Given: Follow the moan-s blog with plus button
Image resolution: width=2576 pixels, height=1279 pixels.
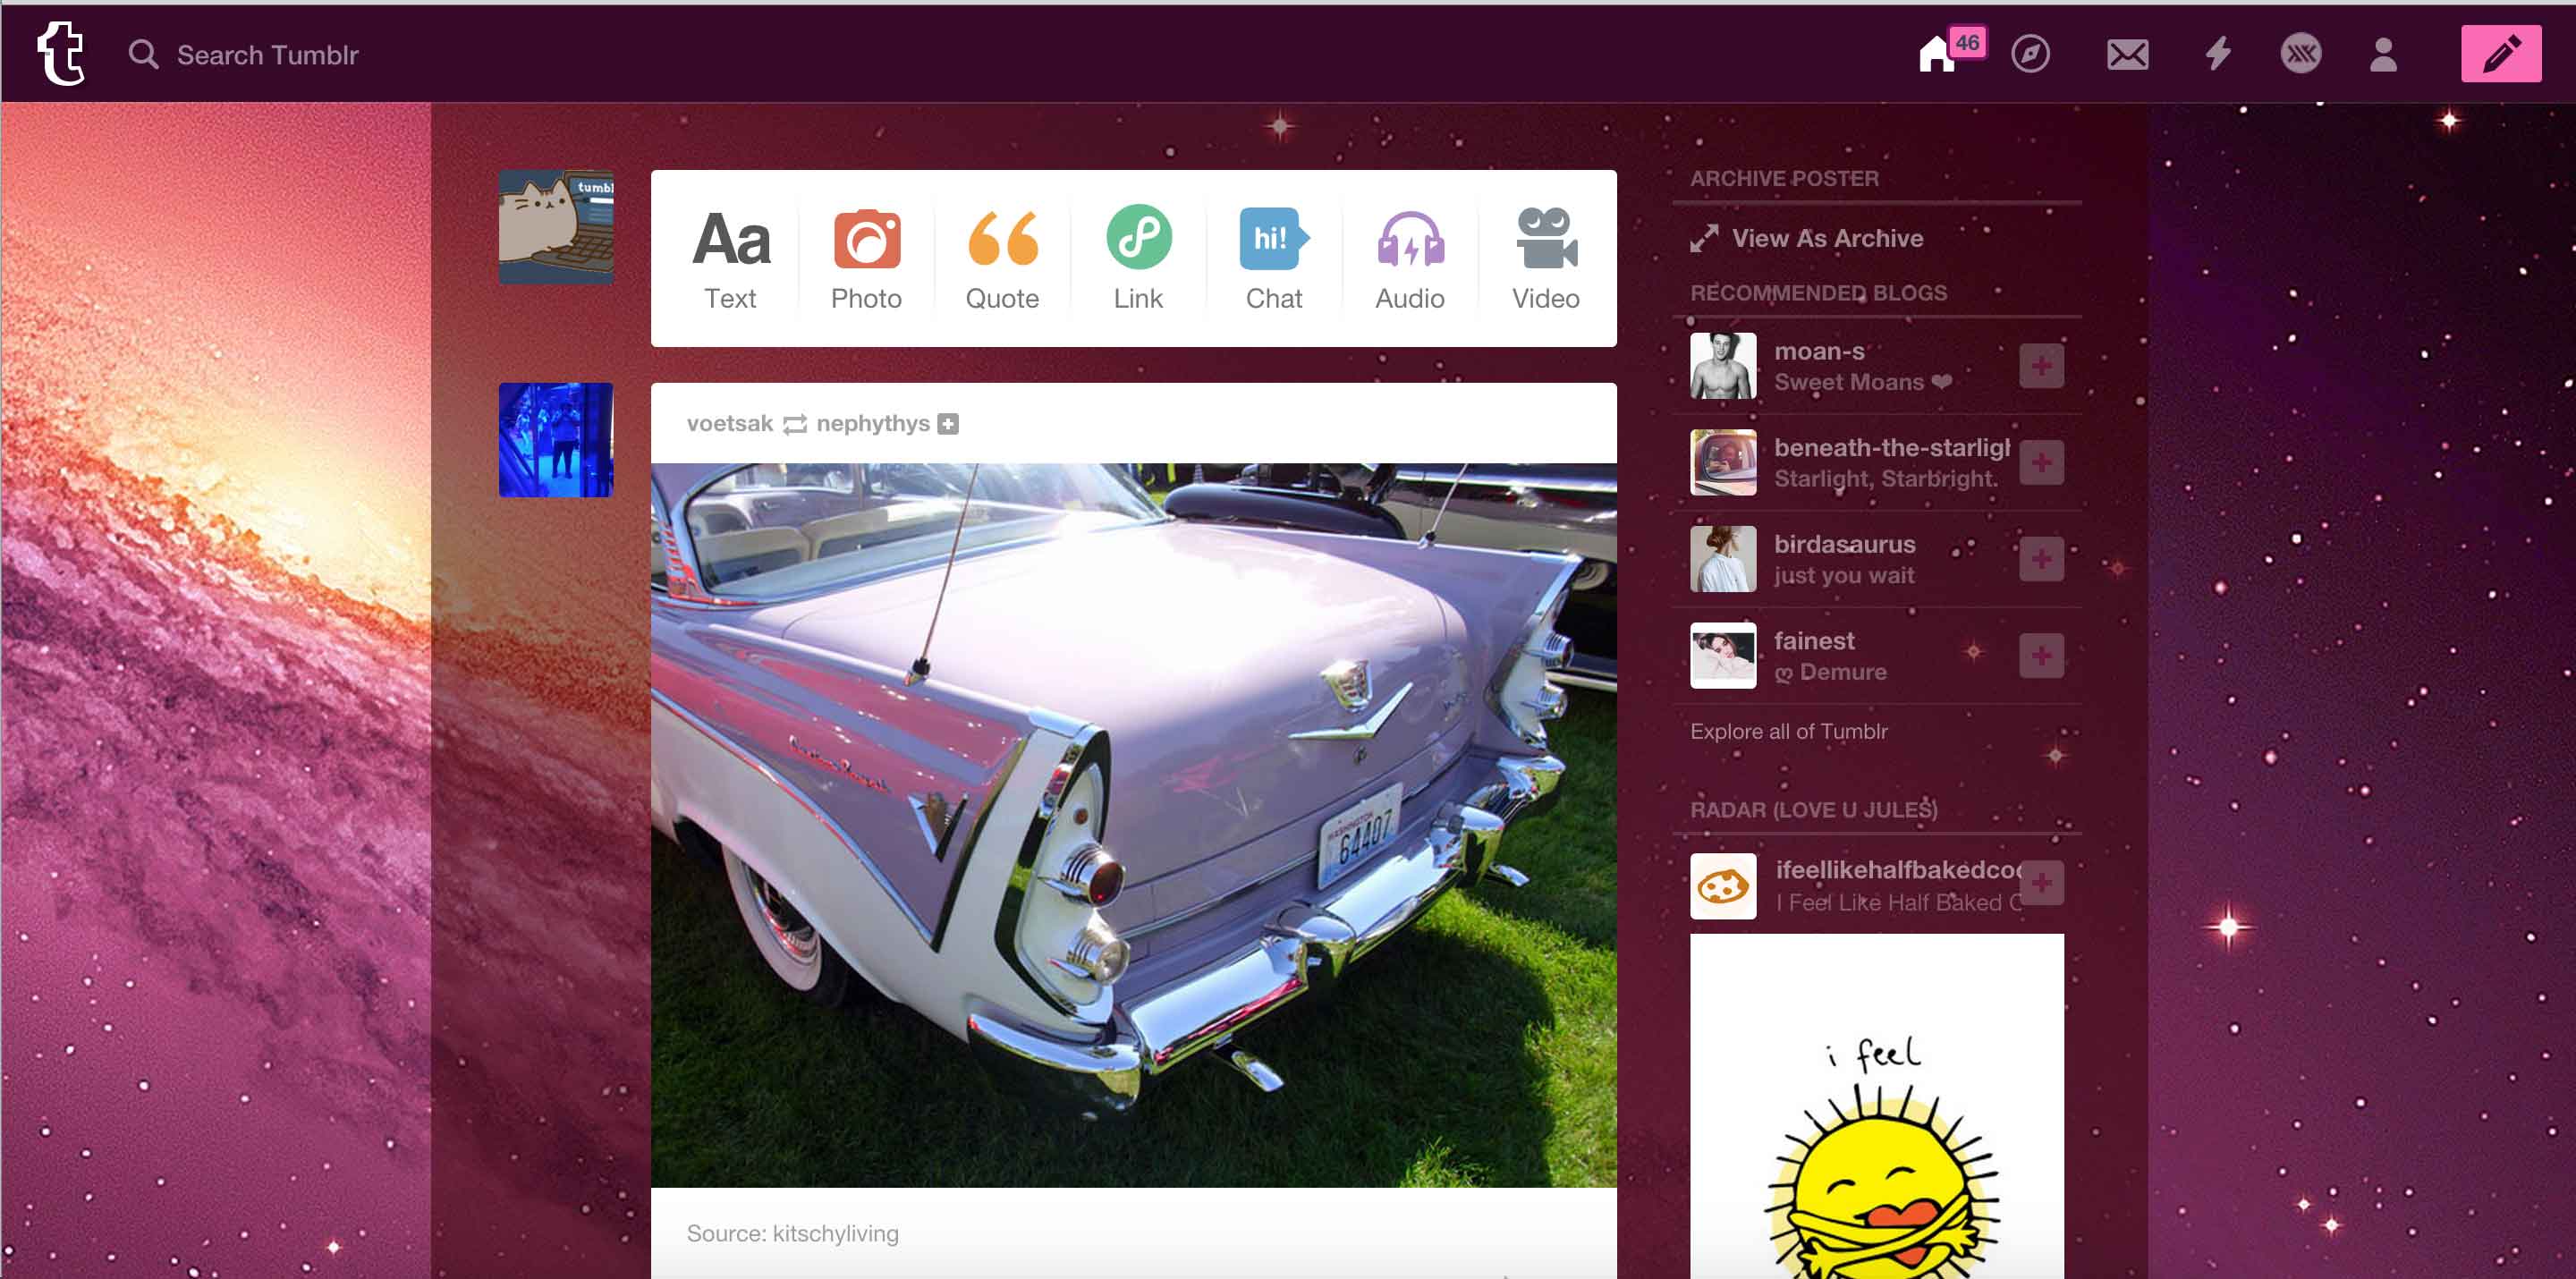Looking at the screenshot, I should pos(2041,366).
